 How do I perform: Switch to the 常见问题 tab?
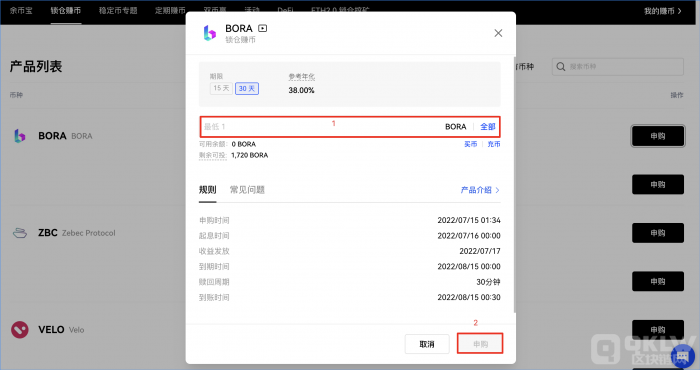(x=247, y=190)
